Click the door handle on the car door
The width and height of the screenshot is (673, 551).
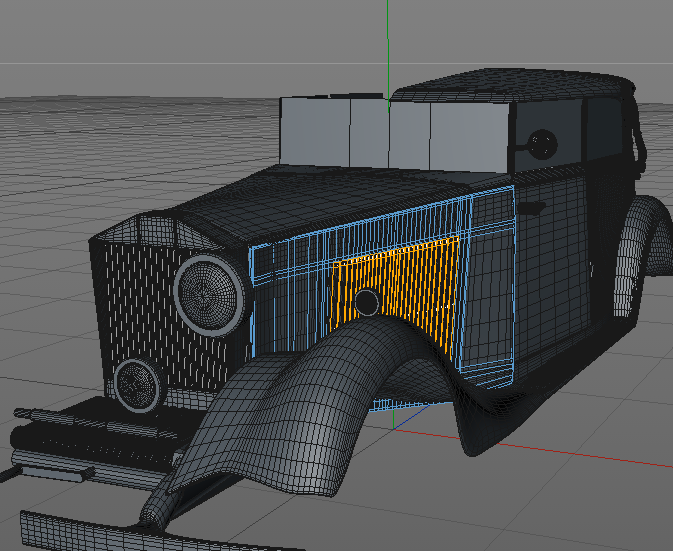(x=531, y=208)
